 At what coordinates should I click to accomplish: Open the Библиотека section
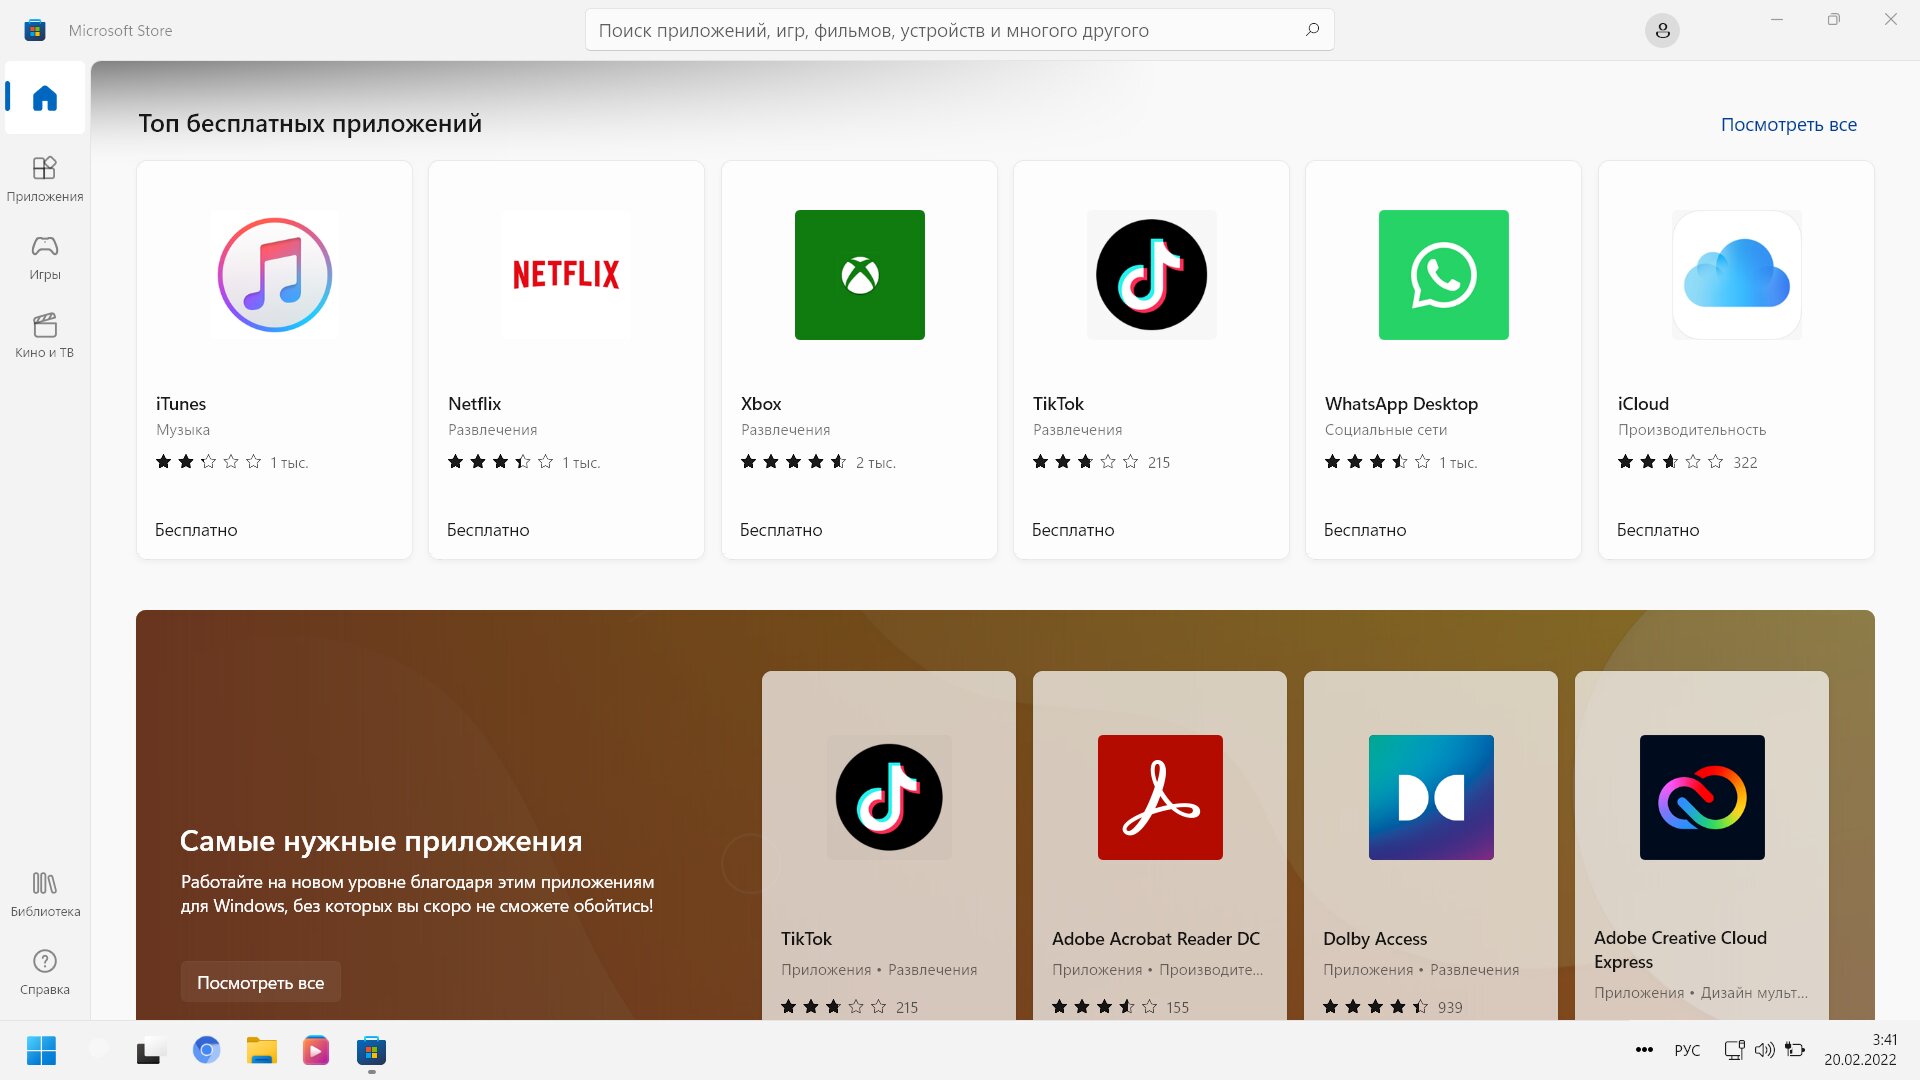click(x=45, y=894)
